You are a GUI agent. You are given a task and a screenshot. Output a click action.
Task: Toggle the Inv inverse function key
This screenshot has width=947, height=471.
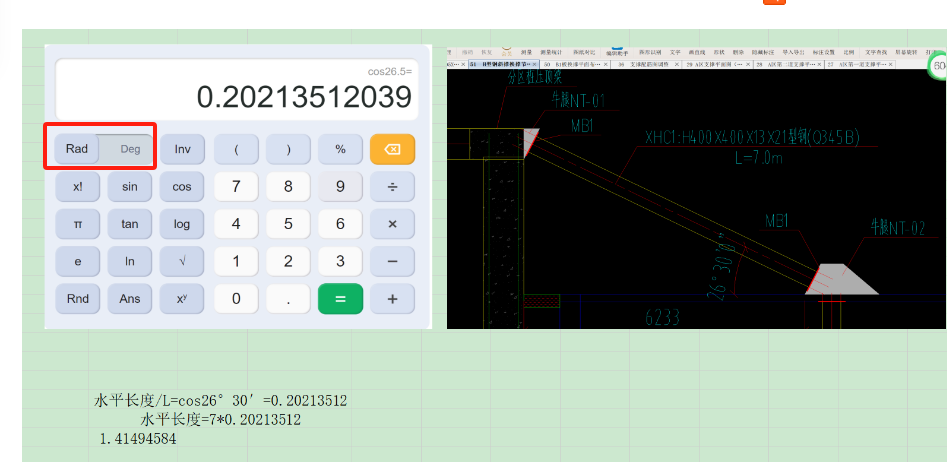click(182, 149)
